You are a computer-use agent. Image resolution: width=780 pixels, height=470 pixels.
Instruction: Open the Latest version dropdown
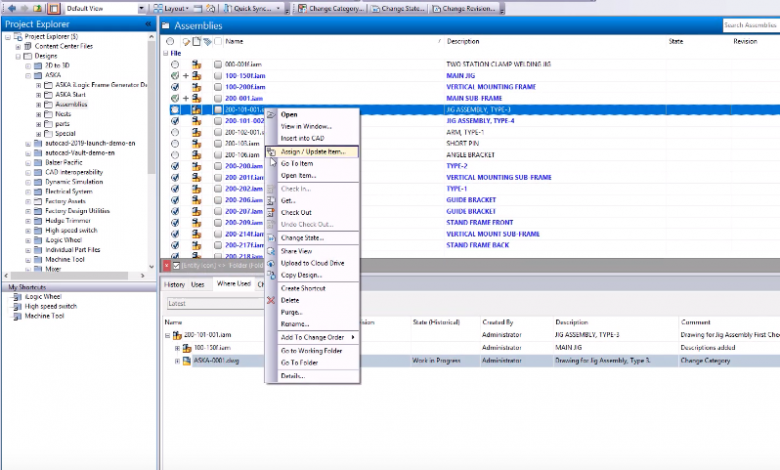(210, 303)
